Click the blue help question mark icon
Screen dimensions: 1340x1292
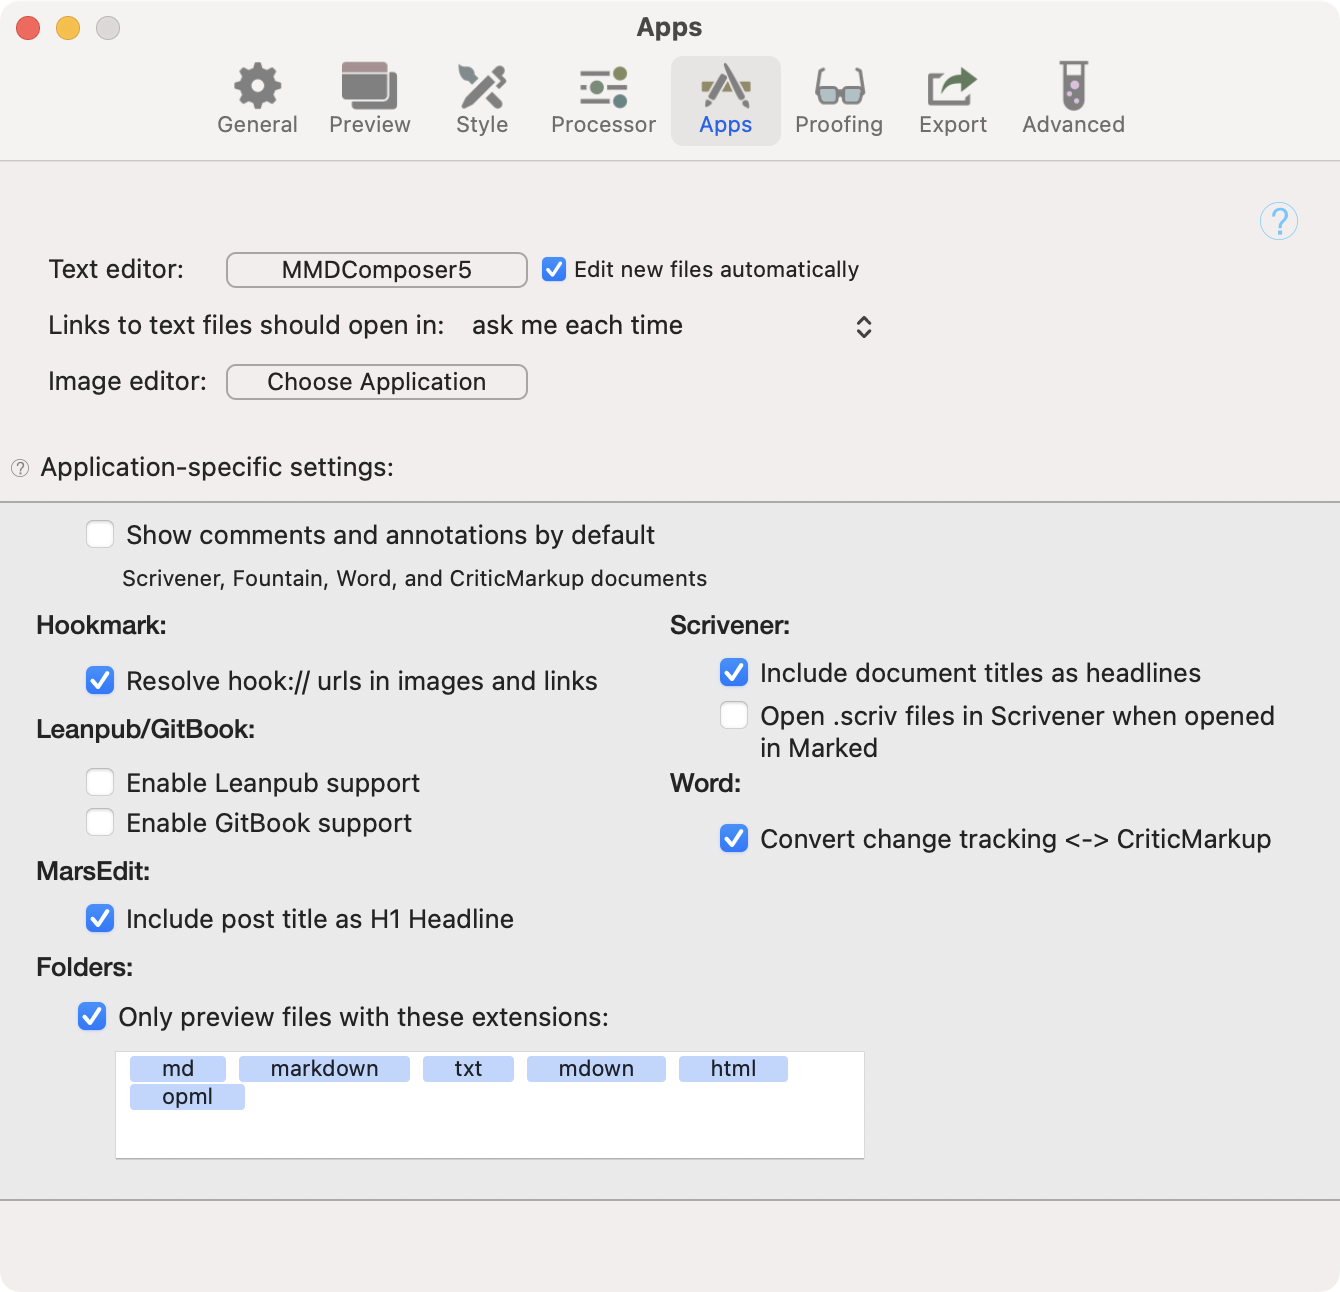(1279, 221)
